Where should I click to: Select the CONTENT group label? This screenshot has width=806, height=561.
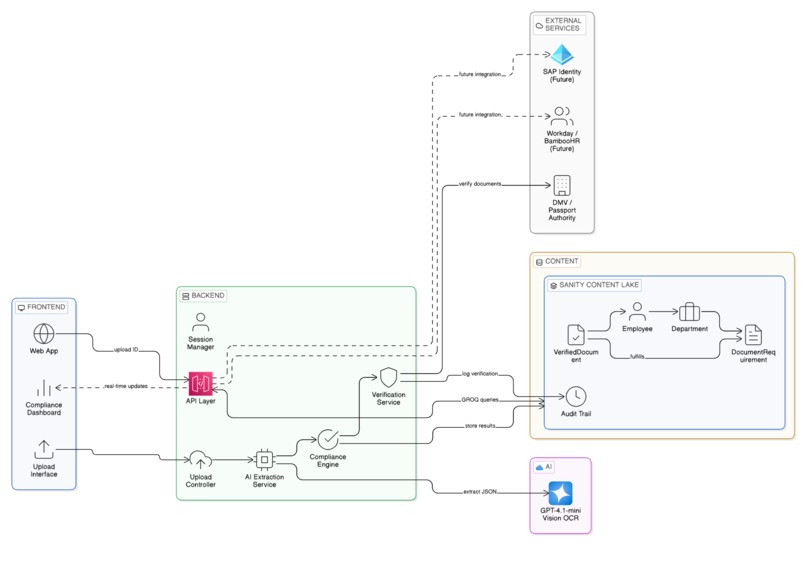[557, 261]
